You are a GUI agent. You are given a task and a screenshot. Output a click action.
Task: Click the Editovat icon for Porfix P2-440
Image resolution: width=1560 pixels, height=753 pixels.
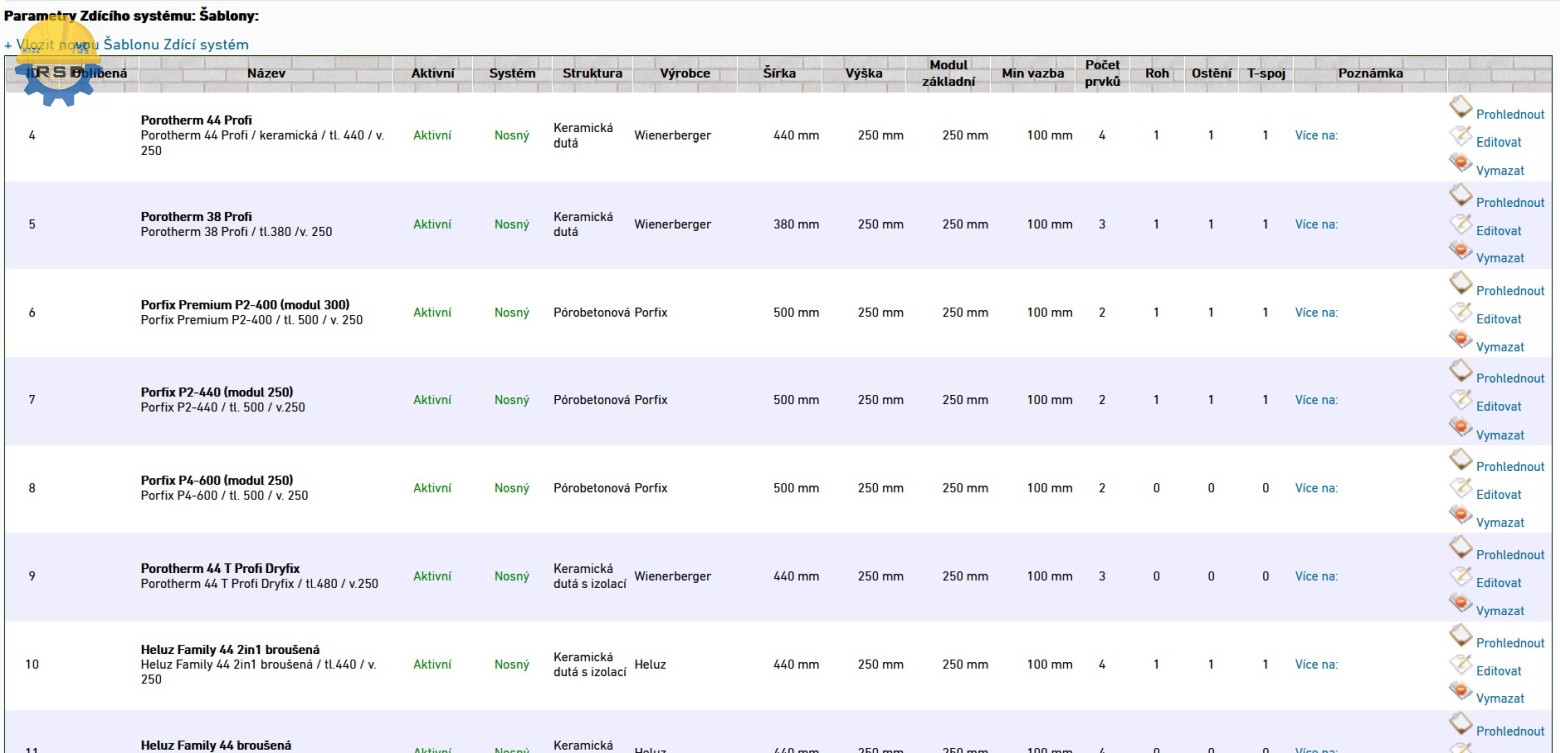(1460, 401)
